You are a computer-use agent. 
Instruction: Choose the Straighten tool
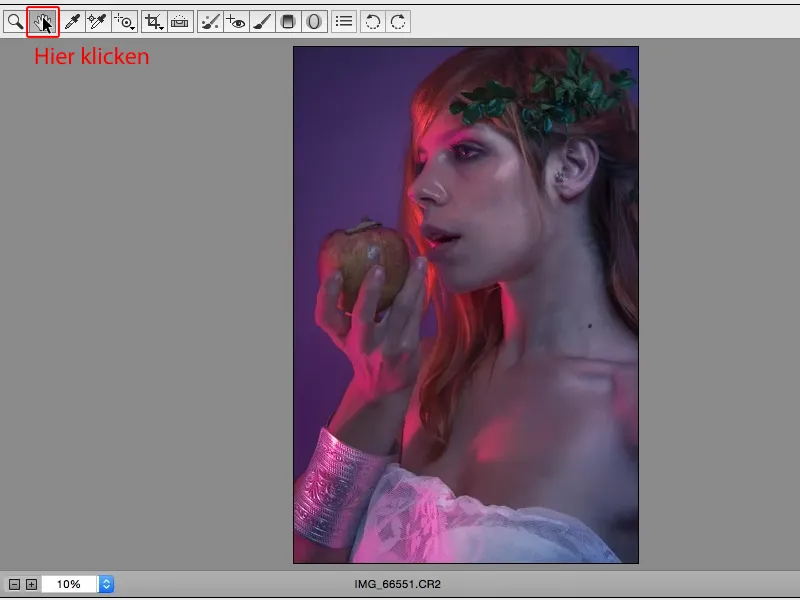point(180,22)
